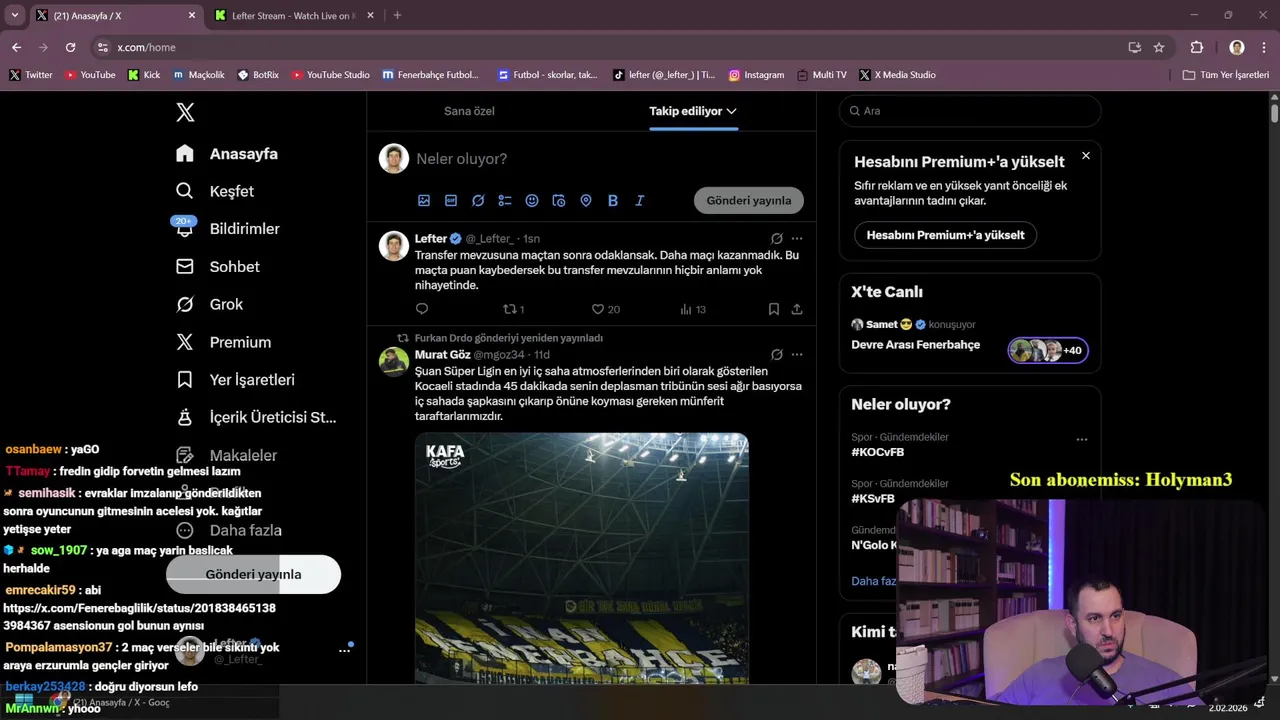This screenshot has height=720, width=1280.
Task: Add image media to post
Action: [424, 201]
